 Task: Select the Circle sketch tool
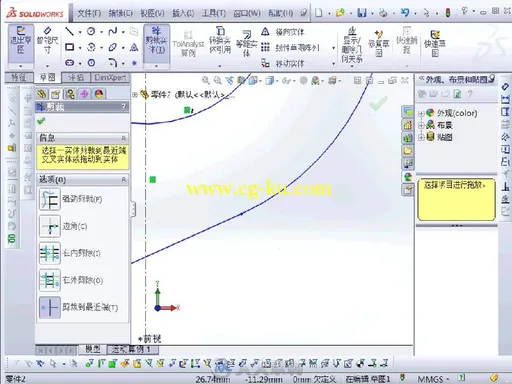[91, 31]
